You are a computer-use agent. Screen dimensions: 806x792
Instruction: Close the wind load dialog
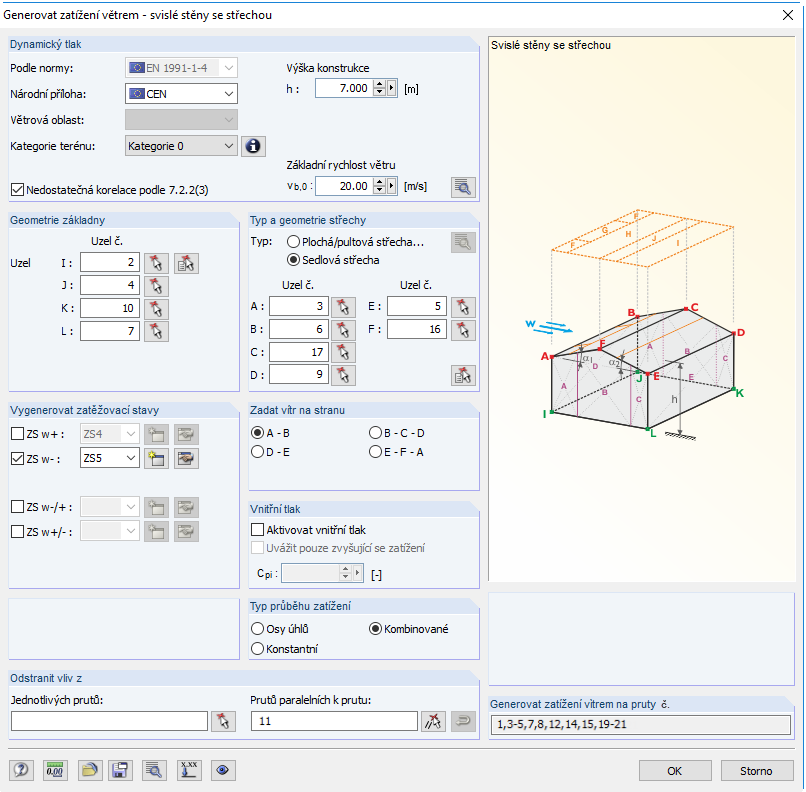tap(787, 15)
